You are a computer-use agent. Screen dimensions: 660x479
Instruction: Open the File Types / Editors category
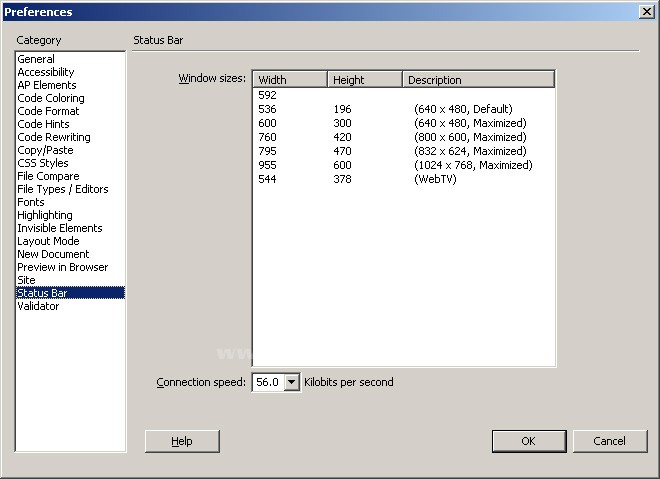click(x=63, y=189)
